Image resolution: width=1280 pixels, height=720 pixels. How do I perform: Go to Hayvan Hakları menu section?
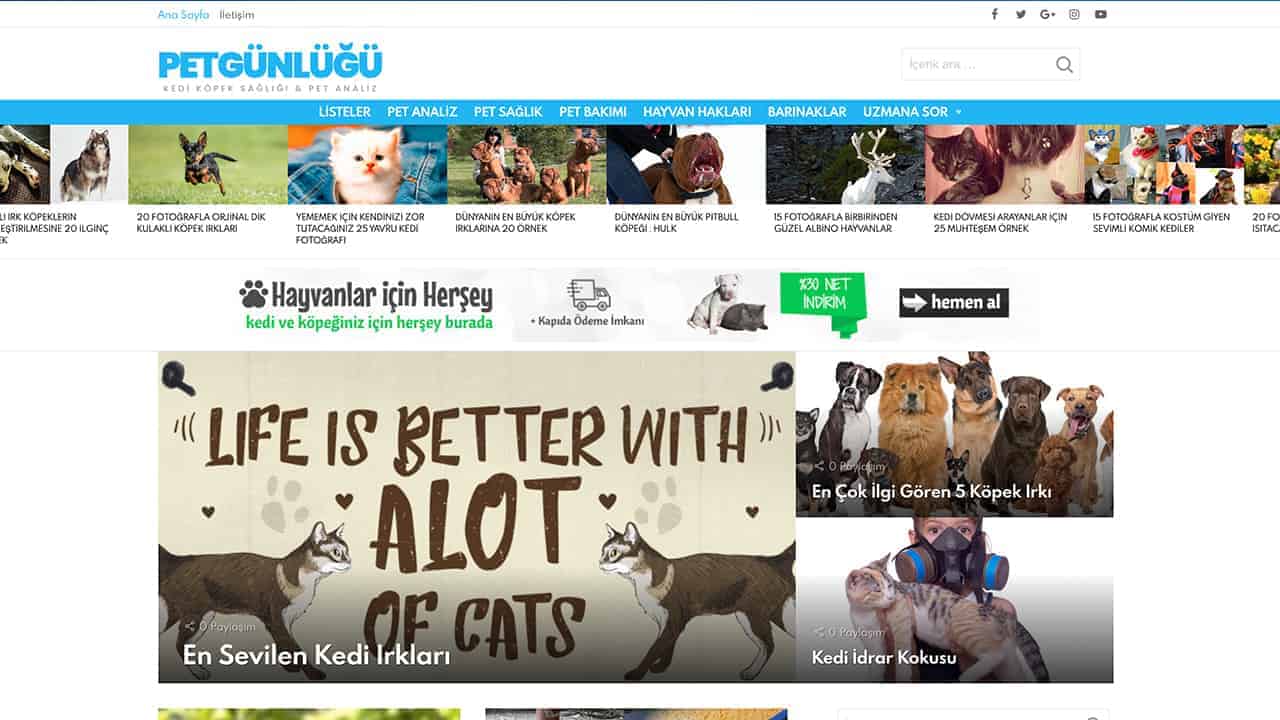(x=697, y=112)
